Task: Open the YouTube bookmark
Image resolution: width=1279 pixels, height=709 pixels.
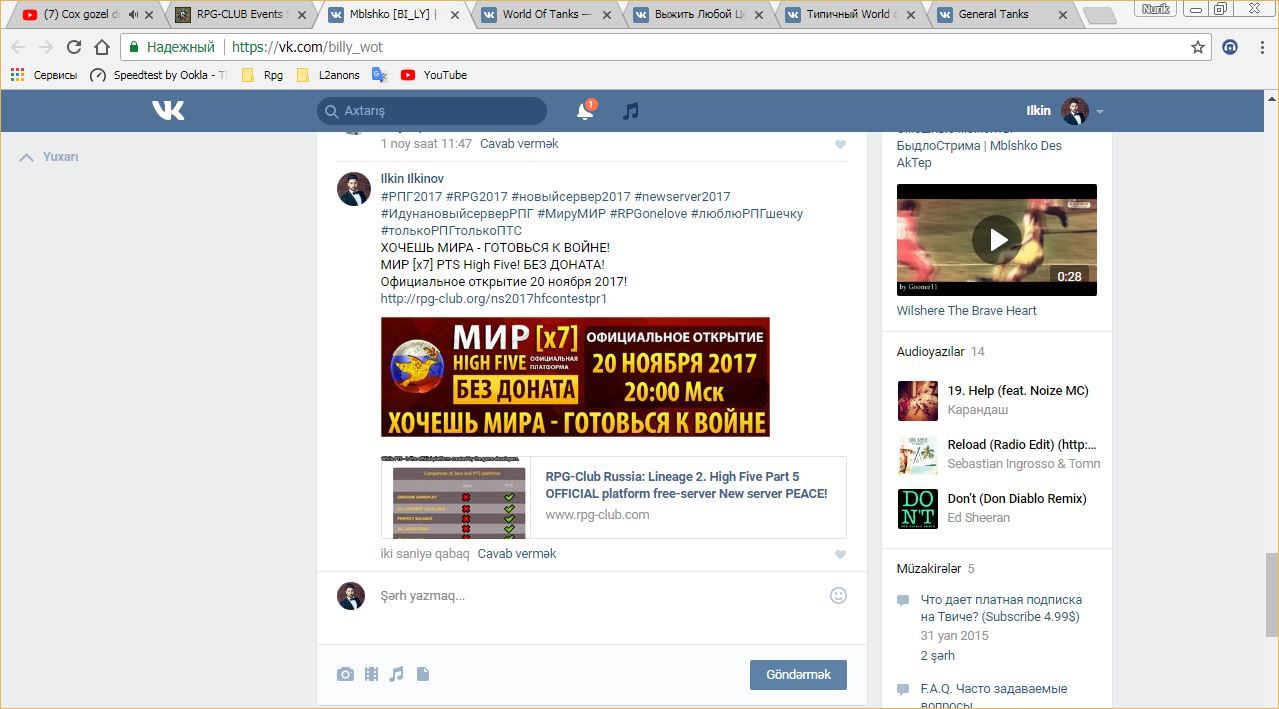Action: tap(434, 75)
